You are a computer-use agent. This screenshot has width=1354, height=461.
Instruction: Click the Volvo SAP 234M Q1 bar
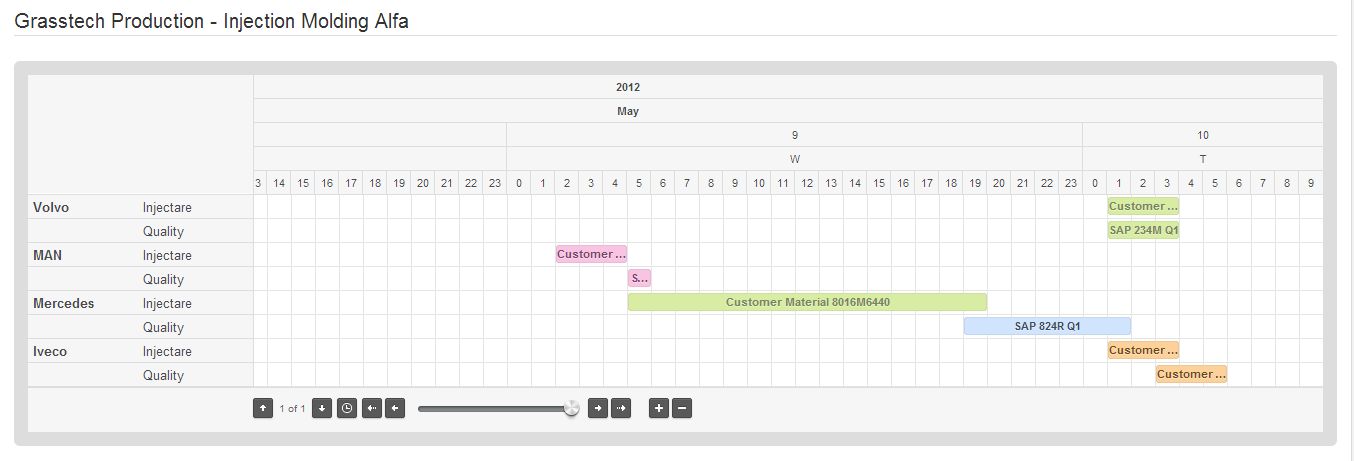coord(1143,230)
